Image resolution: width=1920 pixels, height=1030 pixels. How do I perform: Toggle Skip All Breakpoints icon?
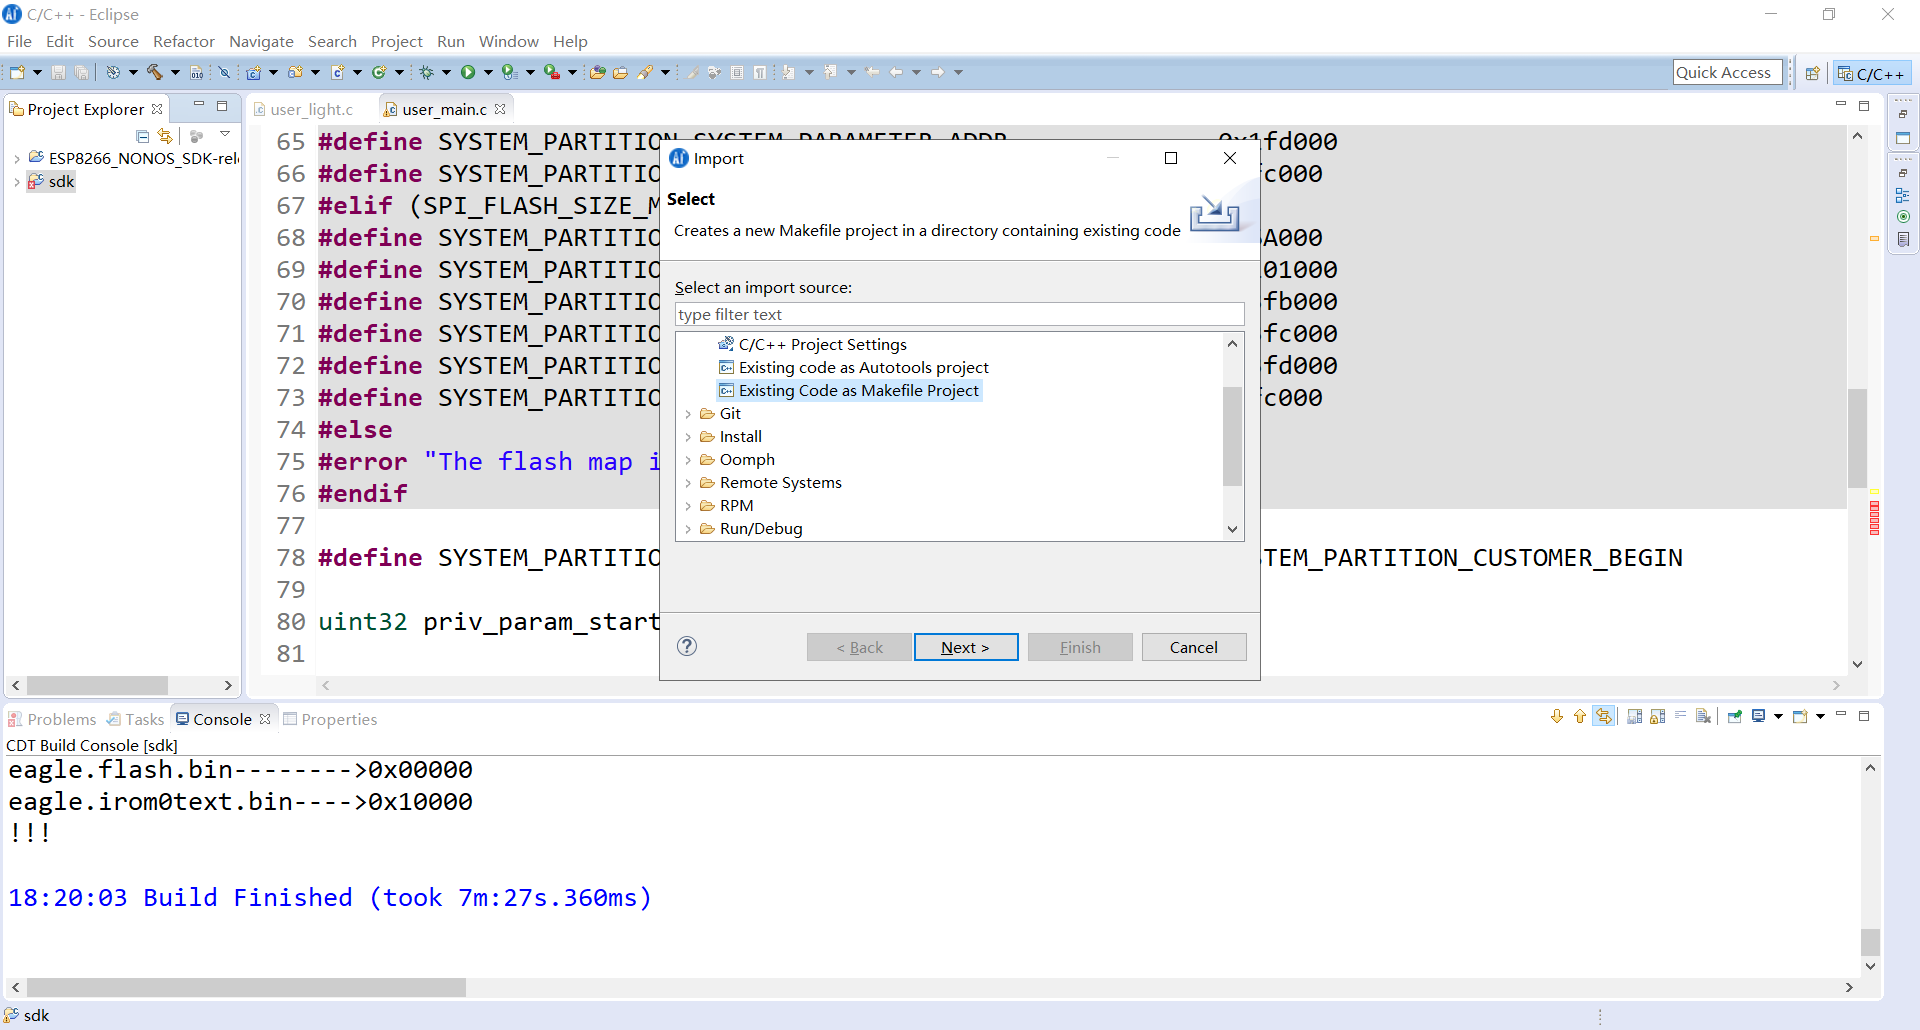pos(224,72)
